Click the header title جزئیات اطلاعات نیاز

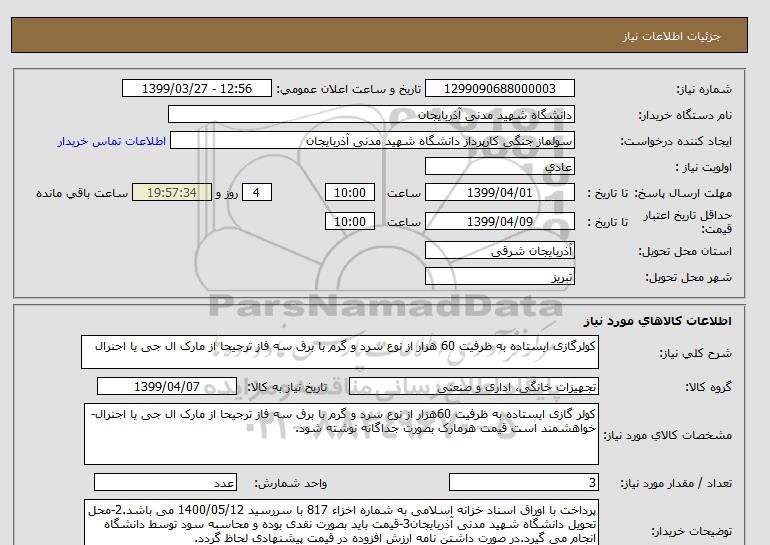[671, 36]
